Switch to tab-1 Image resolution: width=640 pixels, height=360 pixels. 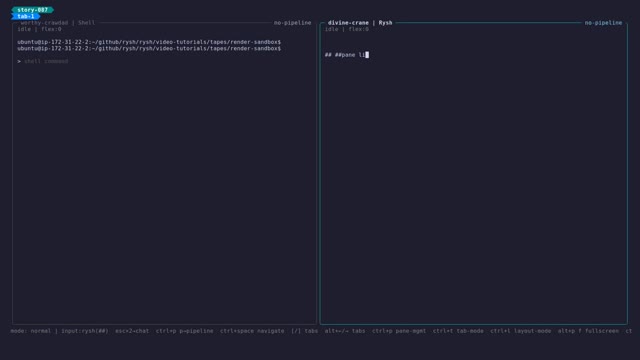pyautogui.click(x=26, y=16)
